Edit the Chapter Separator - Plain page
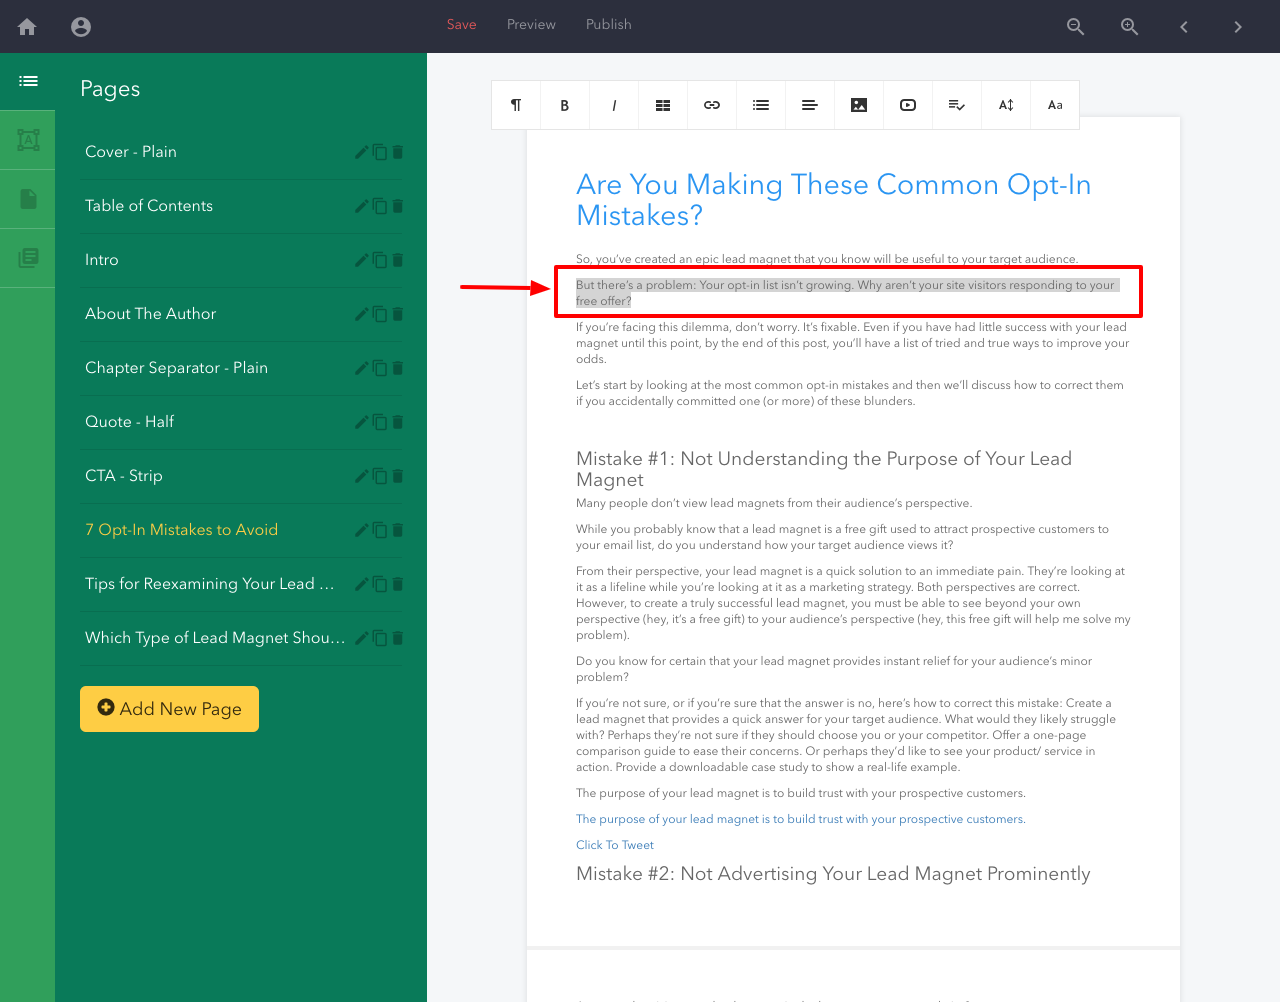This screenshot has width=1280, height=1002. pyautogui.click(x=362, y=368)
